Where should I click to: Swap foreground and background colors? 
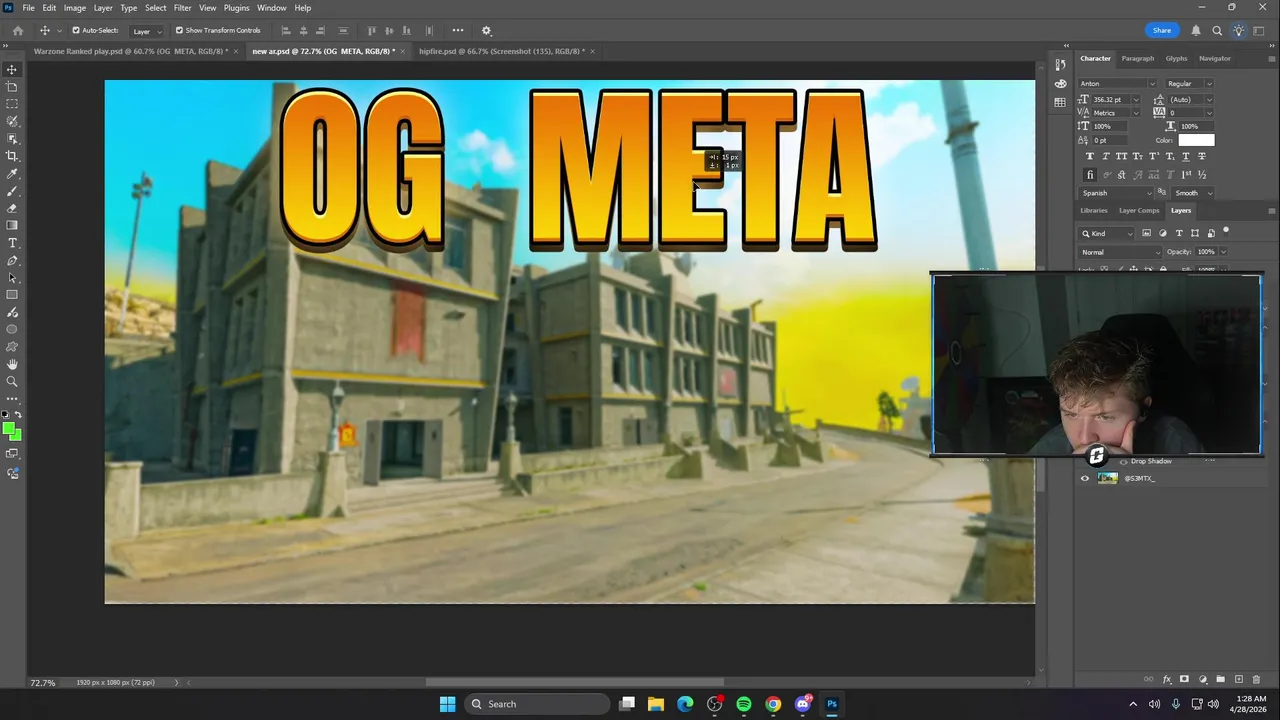tap(17, 413)
